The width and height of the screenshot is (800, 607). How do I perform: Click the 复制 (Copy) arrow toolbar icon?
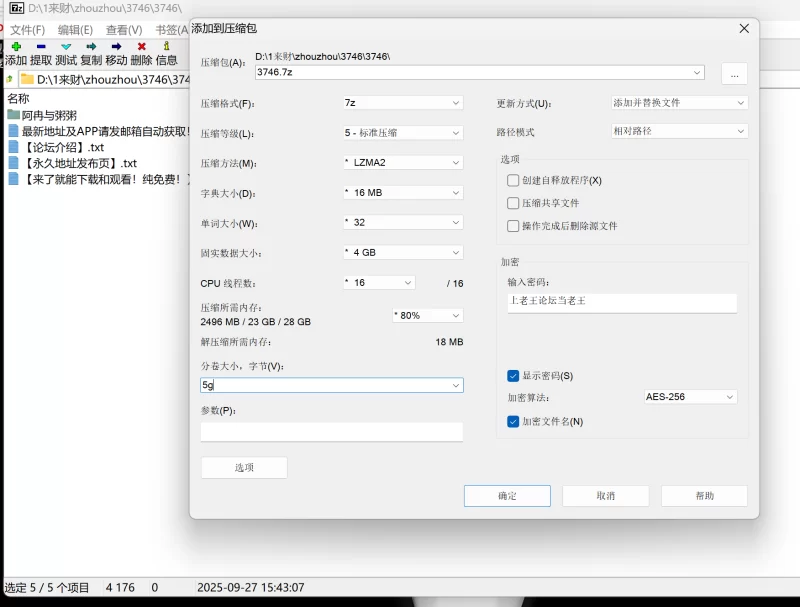(91, 46)
